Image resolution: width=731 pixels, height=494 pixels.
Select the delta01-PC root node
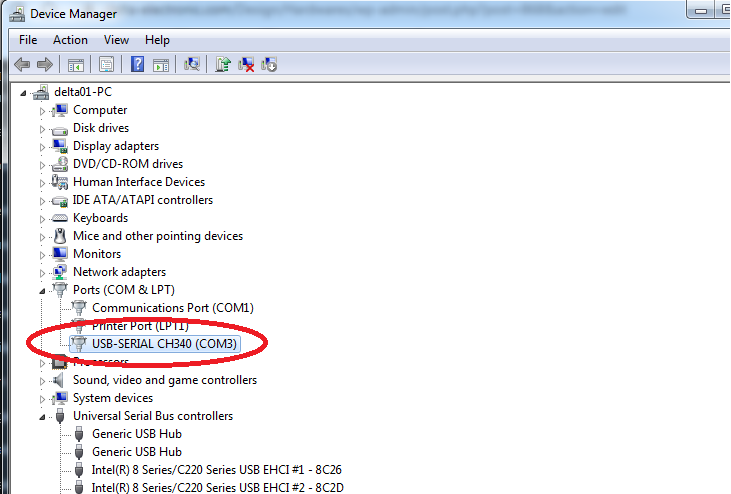(83, 92)
